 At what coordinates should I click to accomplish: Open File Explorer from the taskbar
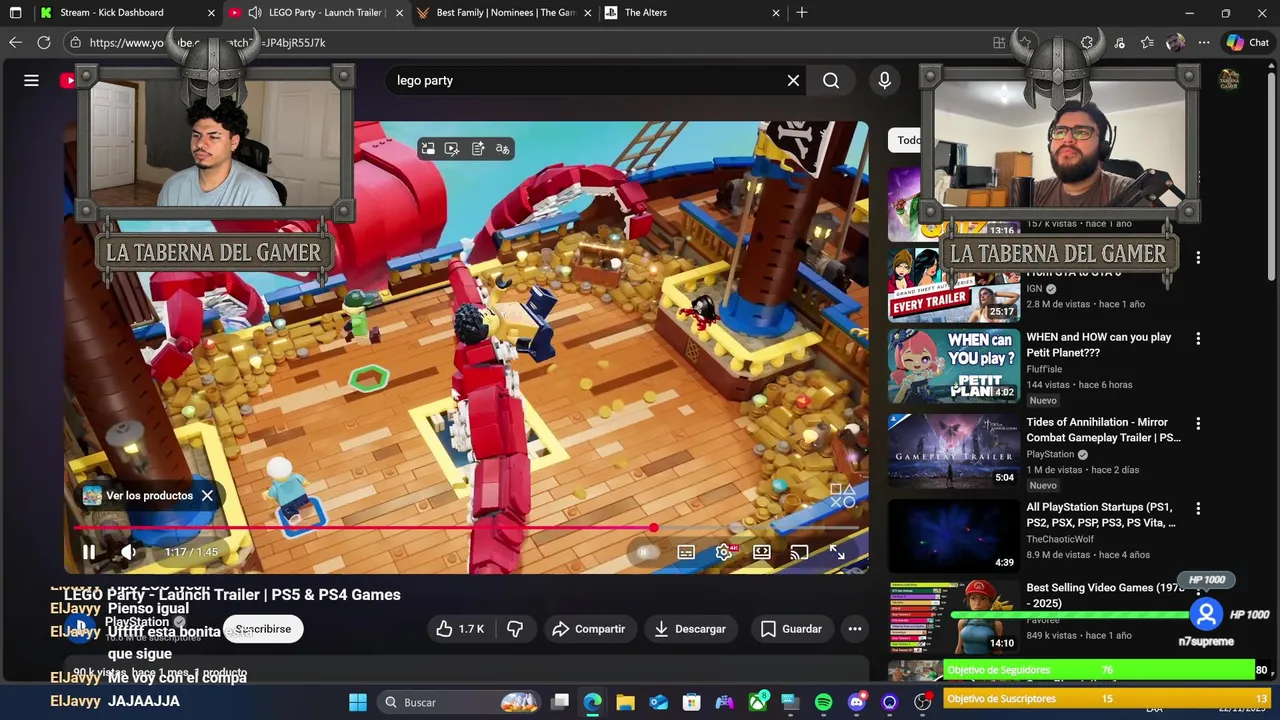pos(626,702)
